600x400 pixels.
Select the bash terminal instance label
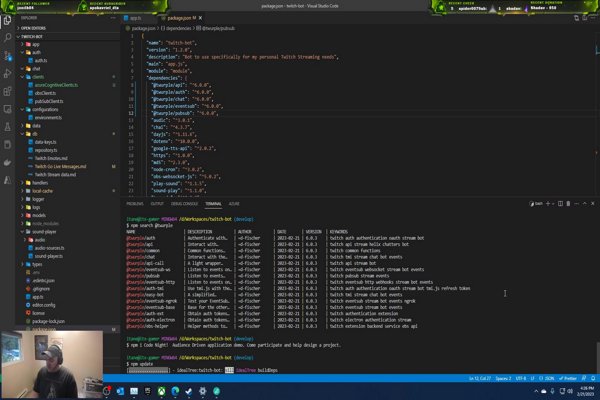pos(536,204)
